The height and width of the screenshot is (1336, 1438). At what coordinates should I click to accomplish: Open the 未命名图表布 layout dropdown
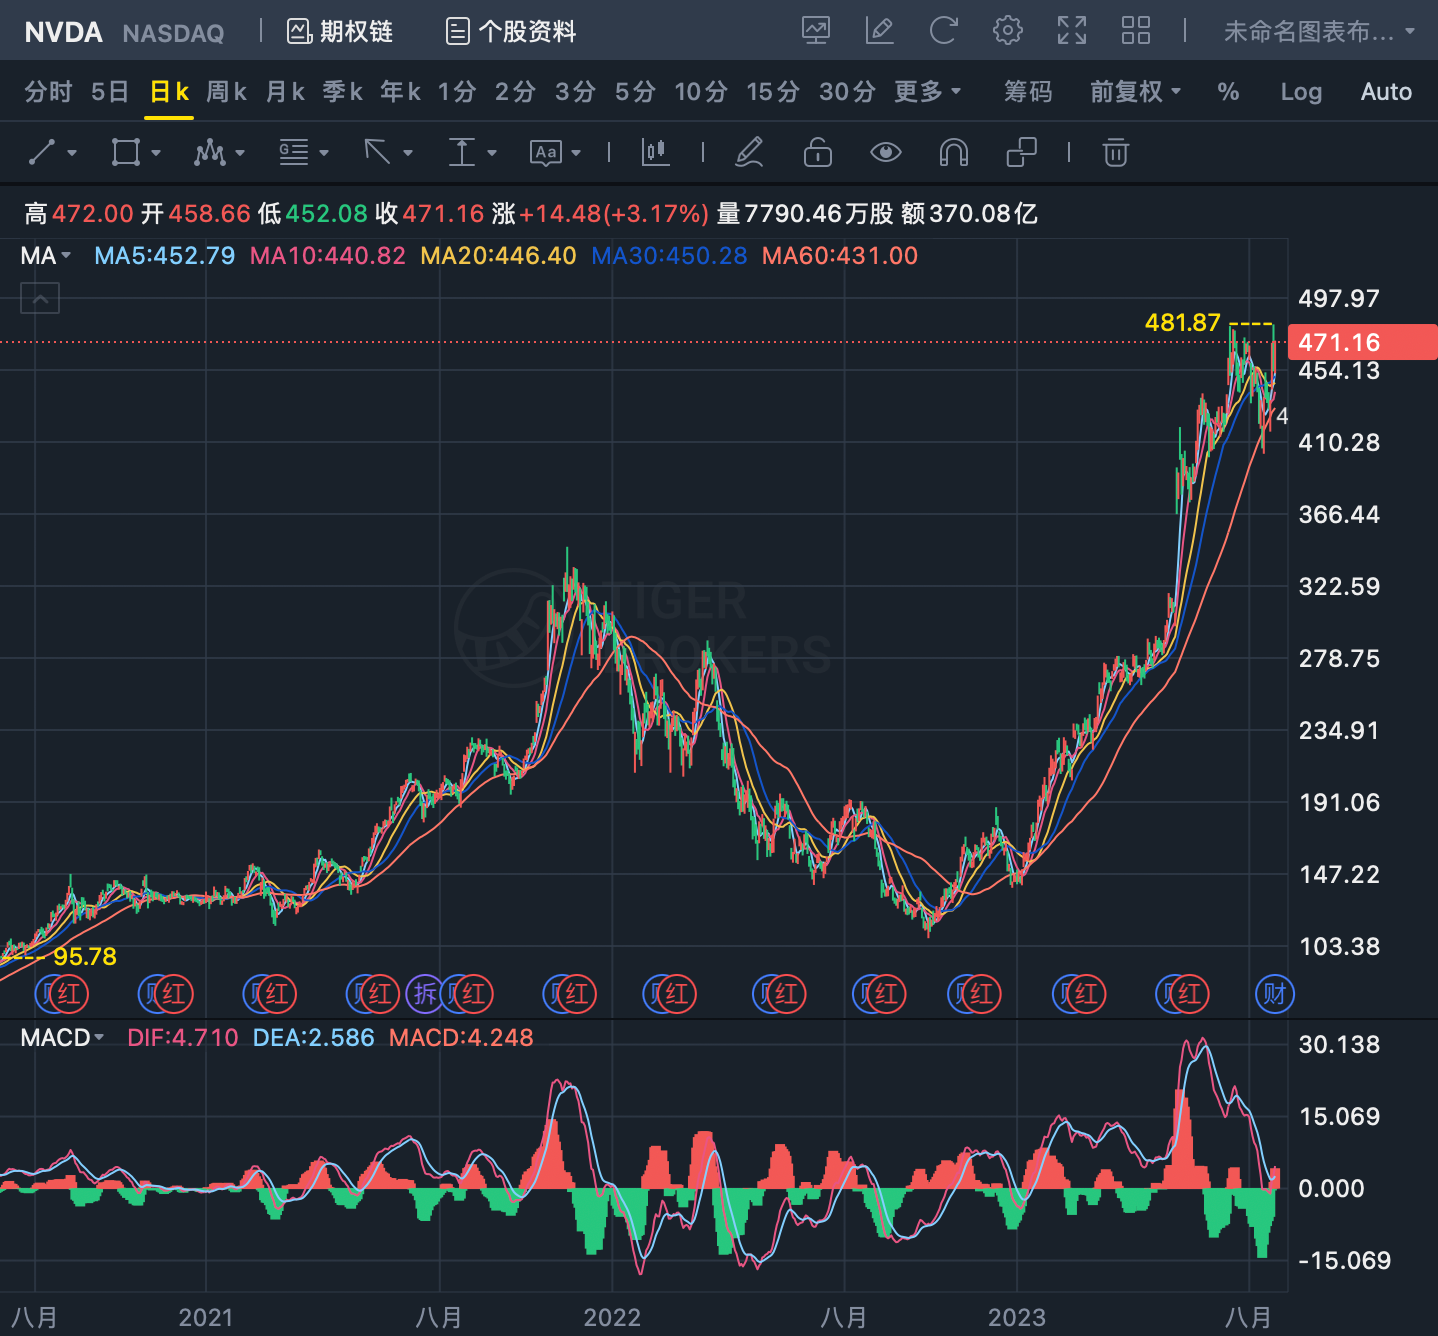[1319, 32]
